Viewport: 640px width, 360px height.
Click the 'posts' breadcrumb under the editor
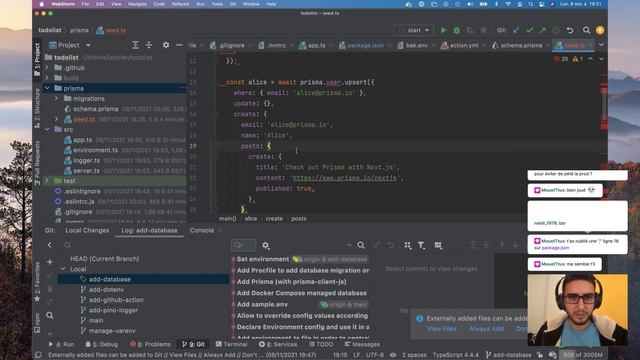299,219
